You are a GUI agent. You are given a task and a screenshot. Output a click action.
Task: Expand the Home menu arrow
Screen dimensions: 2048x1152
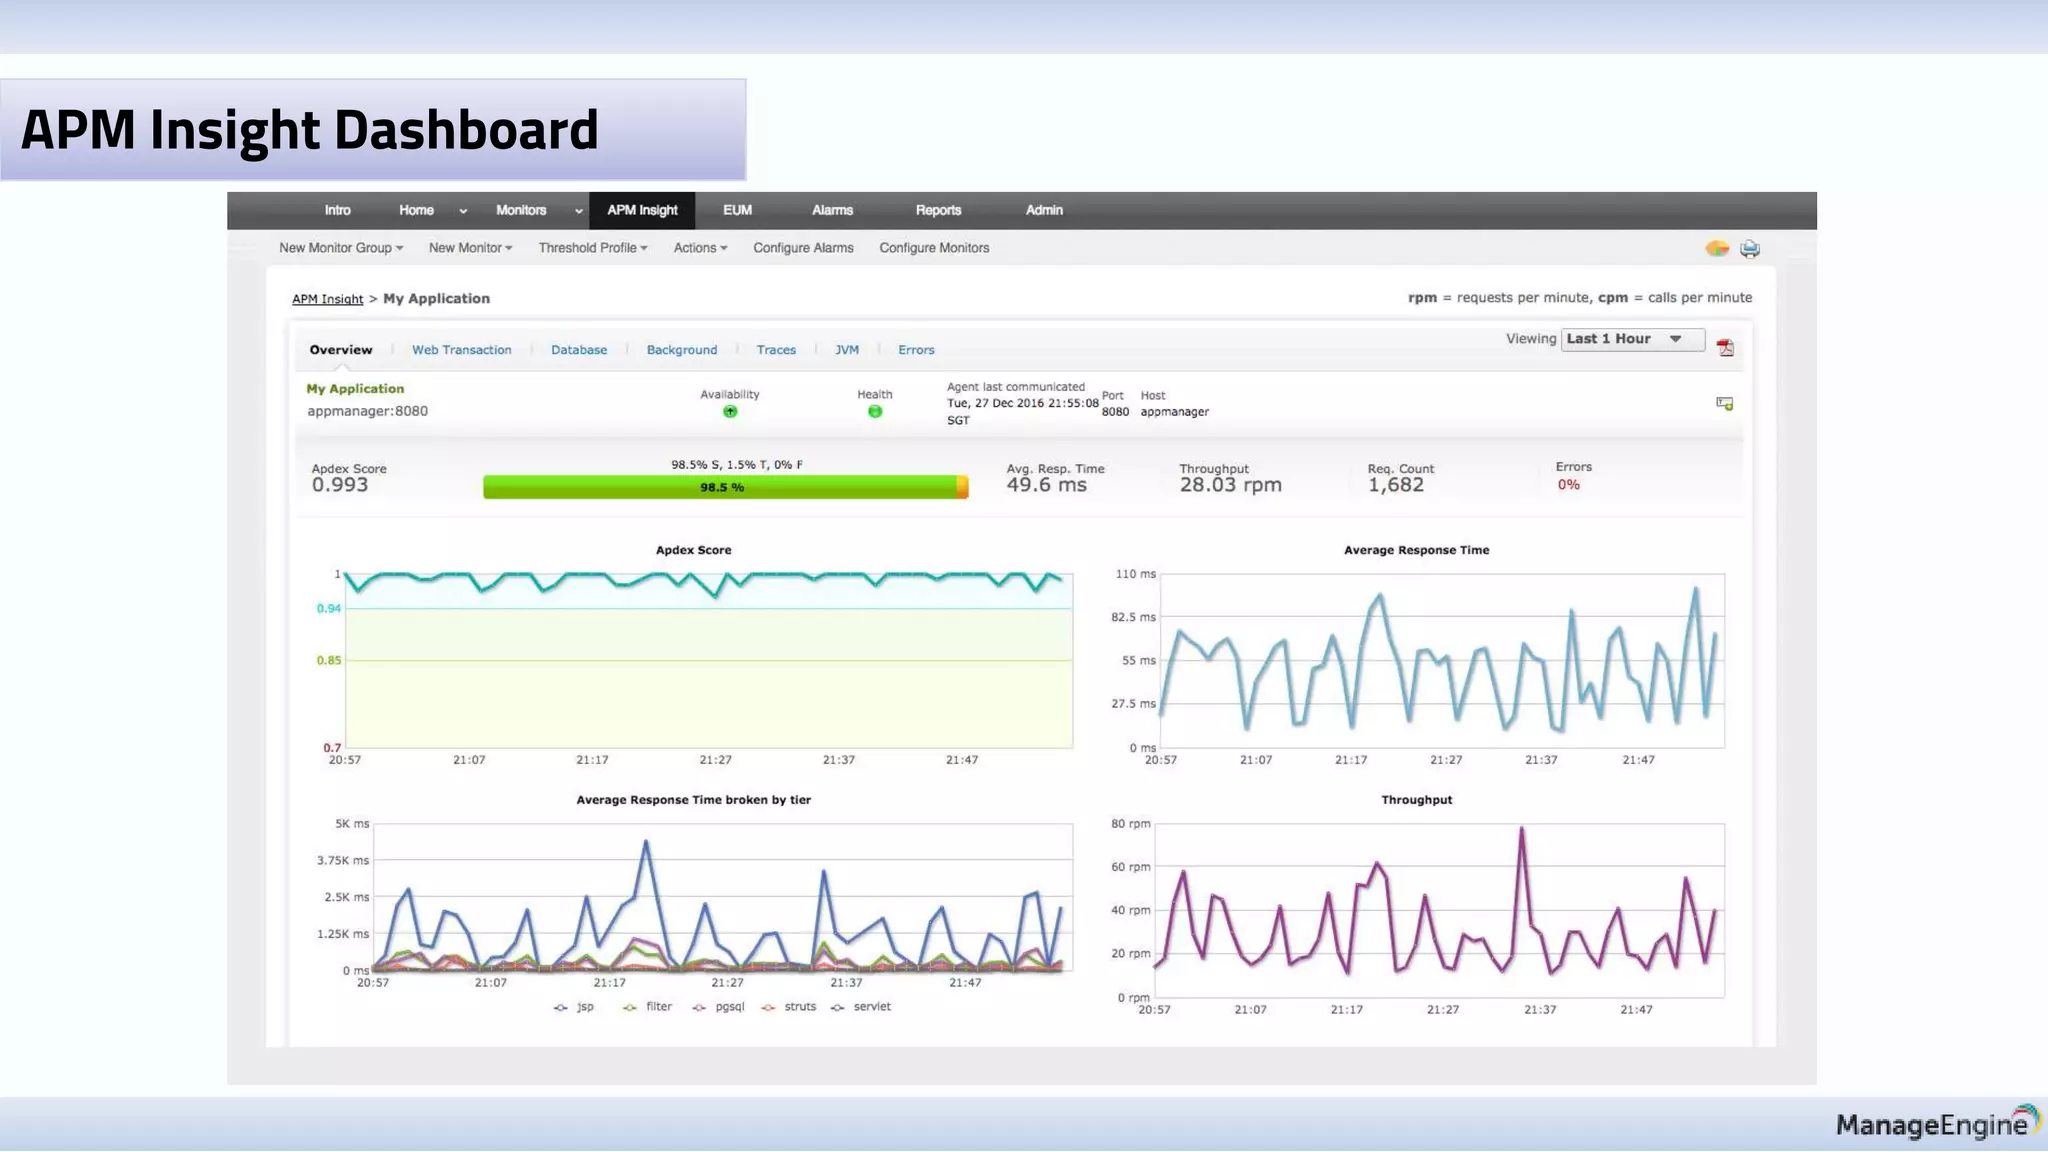tap(463, 211)
